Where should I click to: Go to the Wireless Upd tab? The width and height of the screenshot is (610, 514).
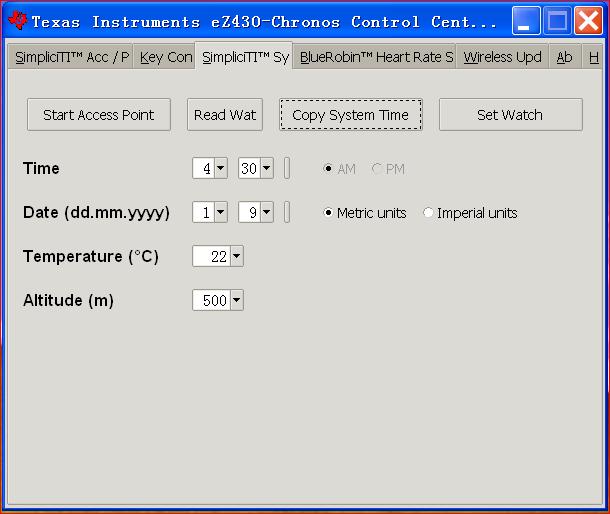pyautogui.click(x=502, y=57)
